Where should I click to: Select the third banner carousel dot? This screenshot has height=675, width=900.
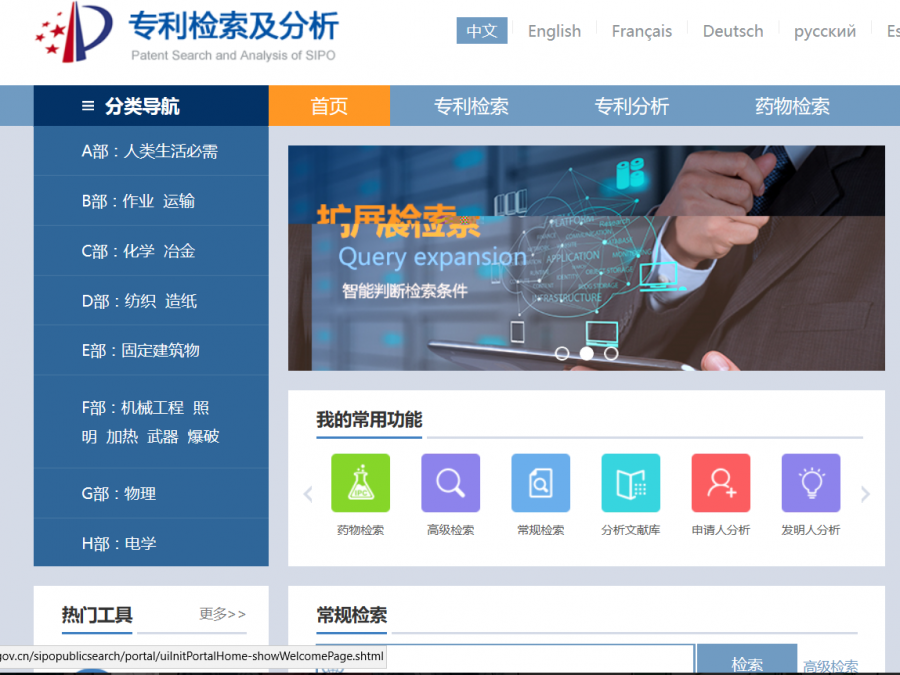coord(611,353)
